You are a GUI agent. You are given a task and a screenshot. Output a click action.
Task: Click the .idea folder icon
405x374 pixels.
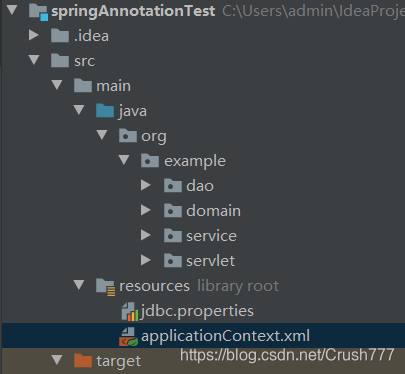pos(60,35)
